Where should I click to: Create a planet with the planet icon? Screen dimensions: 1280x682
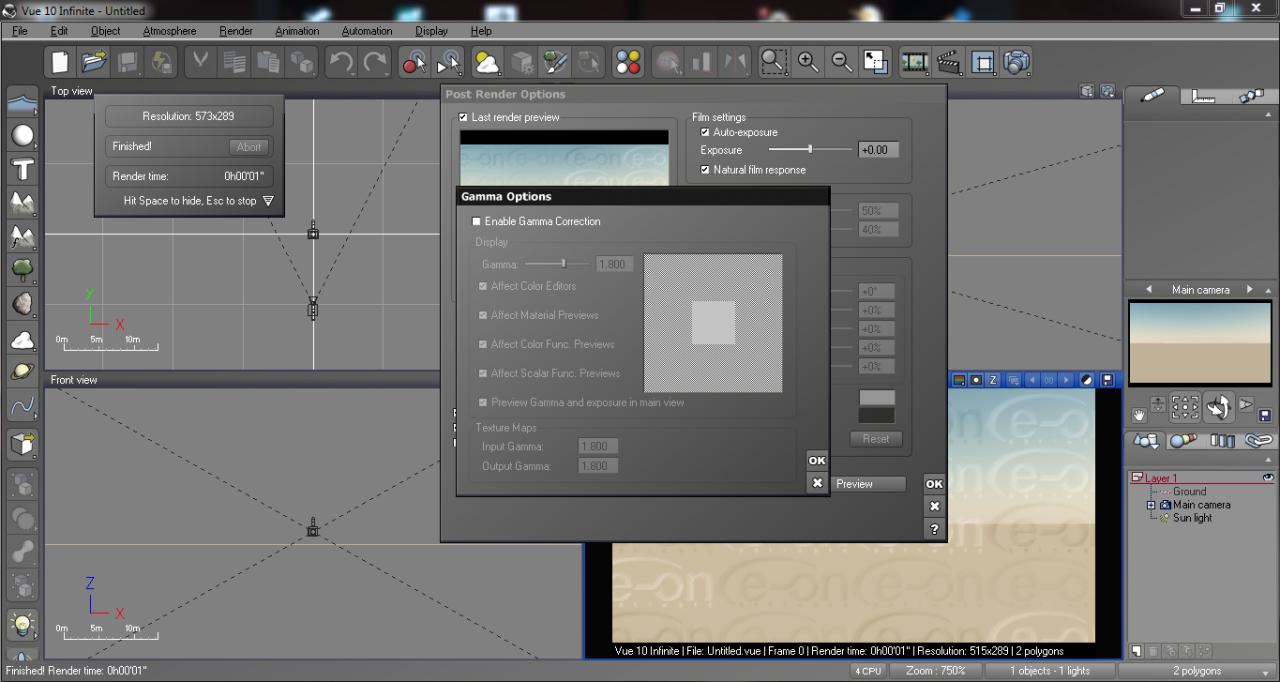point(22,372)
